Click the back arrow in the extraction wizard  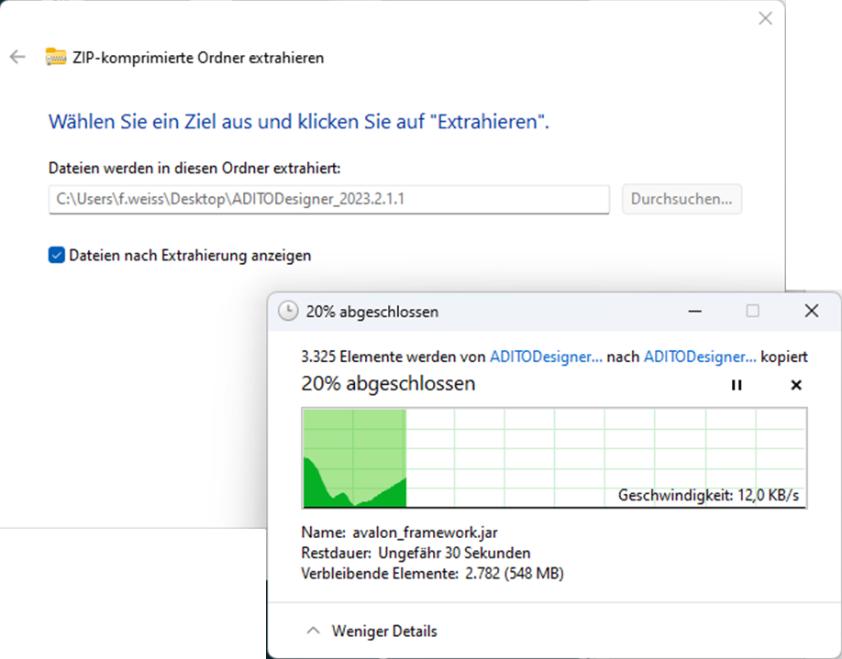click(17, 58)
